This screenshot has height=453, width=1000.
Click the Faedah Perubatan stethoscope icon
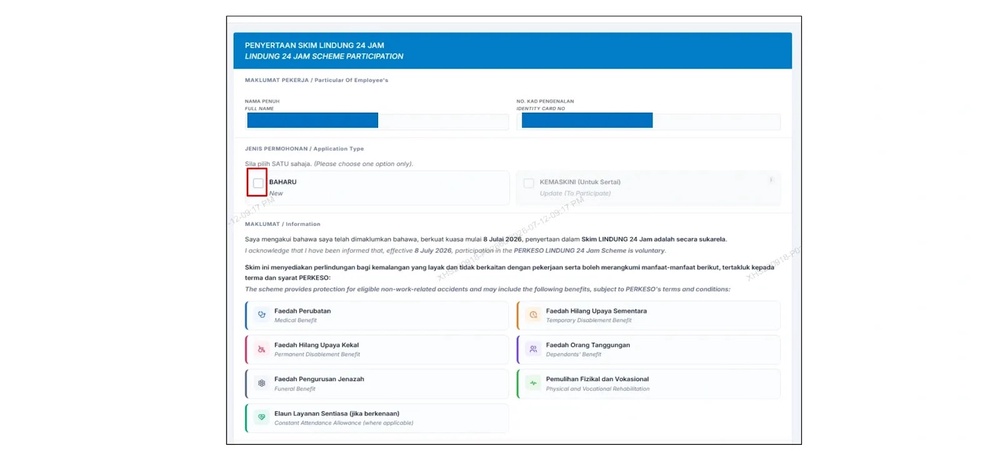[x=261, y=315]
